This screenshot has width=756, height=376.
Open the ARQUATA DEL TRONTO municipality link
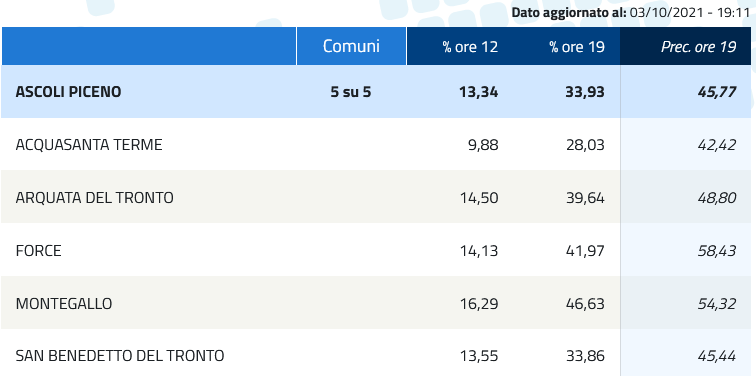(94, 198)
